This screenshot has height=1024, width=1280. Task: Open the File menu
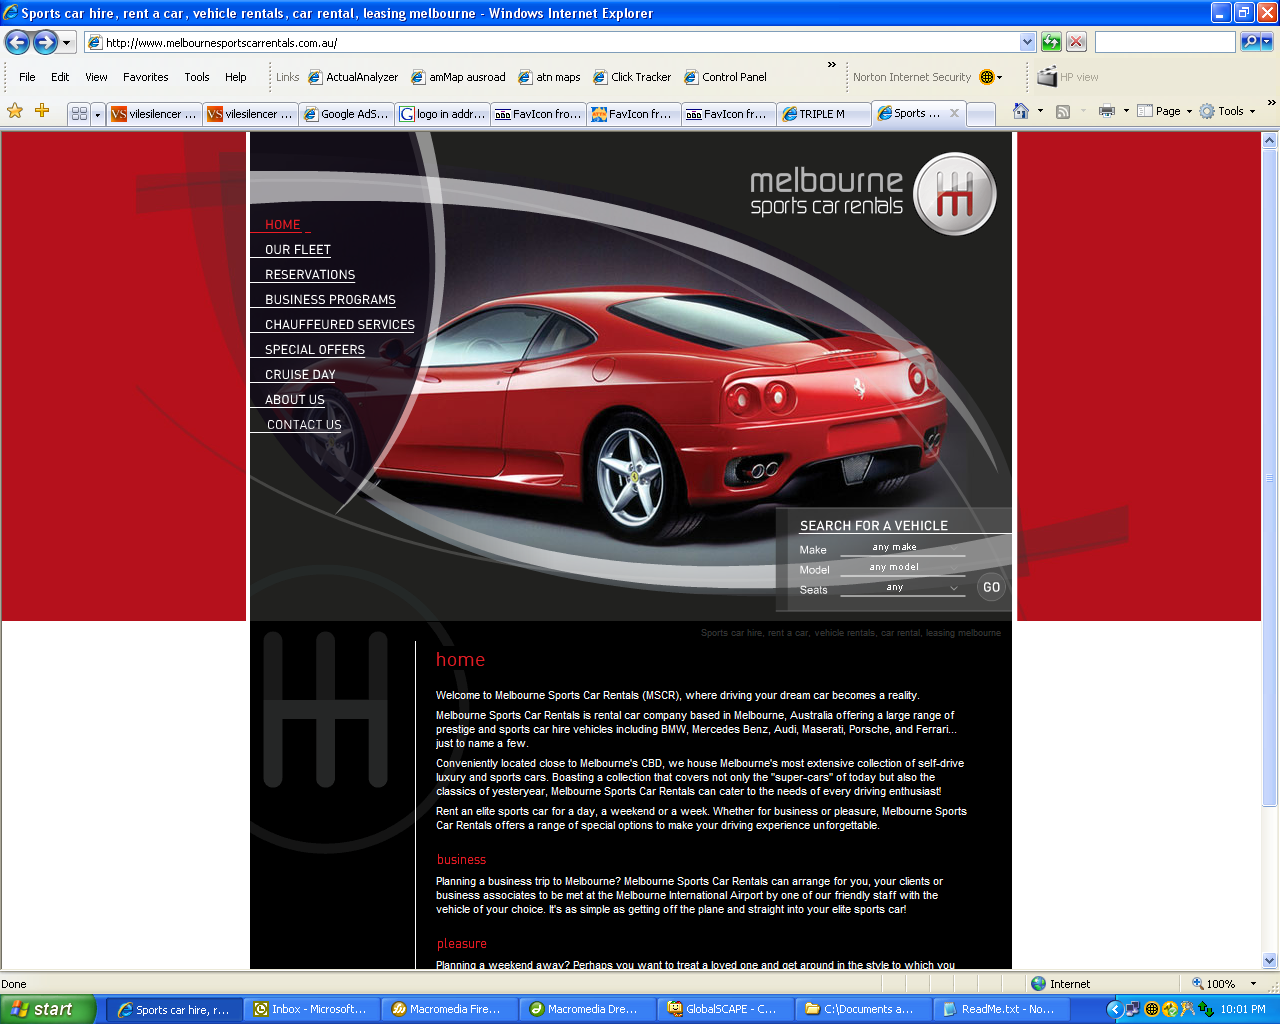[x=27, y=77]
